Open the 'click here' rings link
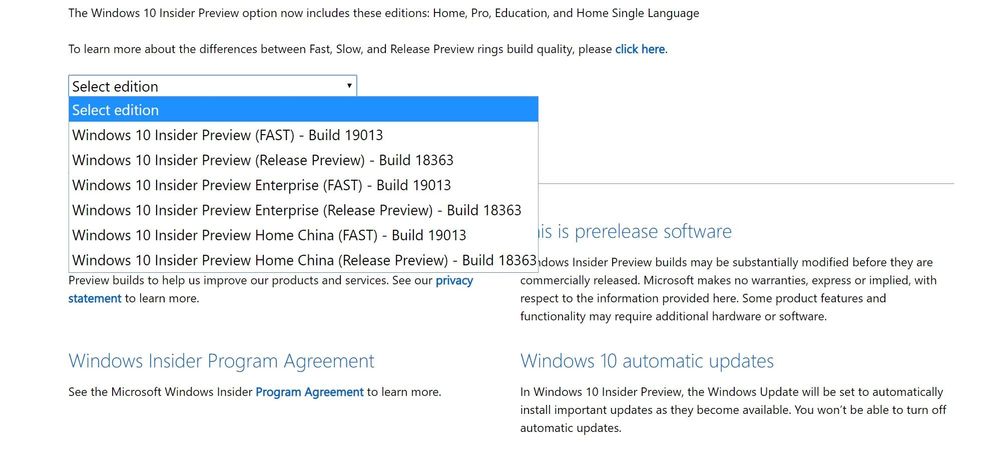Viewport: 999px width, 451px height. [x=640, y=49]
